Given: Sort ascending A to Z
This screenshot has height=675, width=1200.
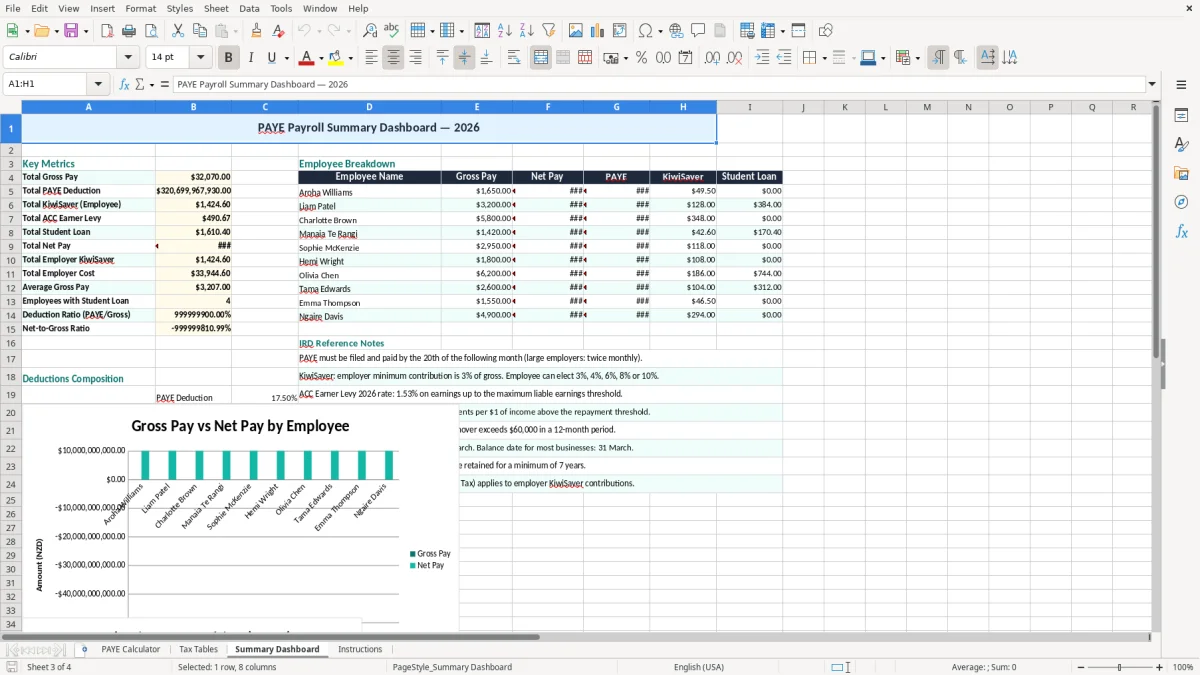Looking at the screenshot, I should [505, 31].
